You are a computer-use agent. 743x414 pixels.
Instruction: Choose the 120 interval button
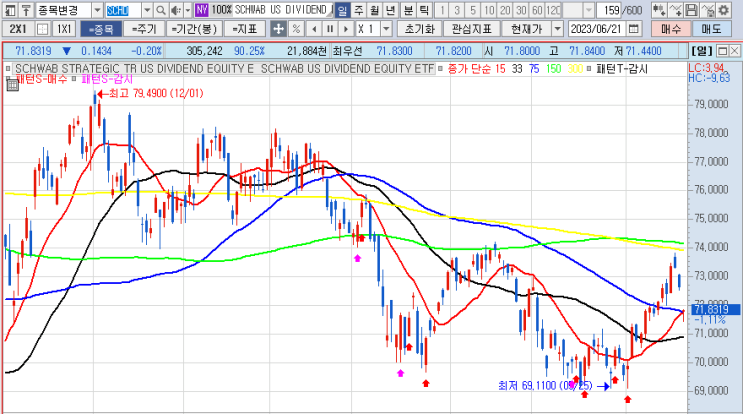553,10
